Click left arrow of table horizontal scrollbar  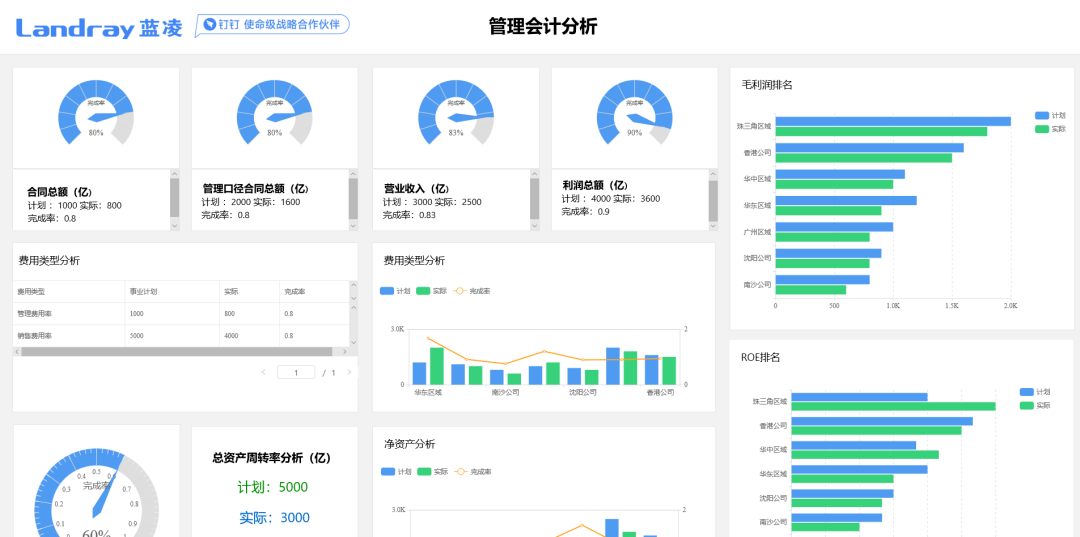(17, 352)
